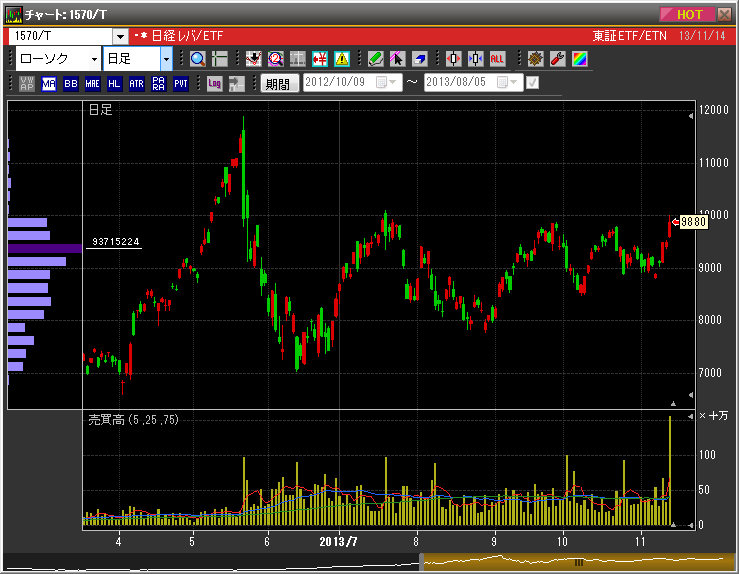Click the 期間 period button
Viewport: 739px width, 574px height.
tap(279, 84)
